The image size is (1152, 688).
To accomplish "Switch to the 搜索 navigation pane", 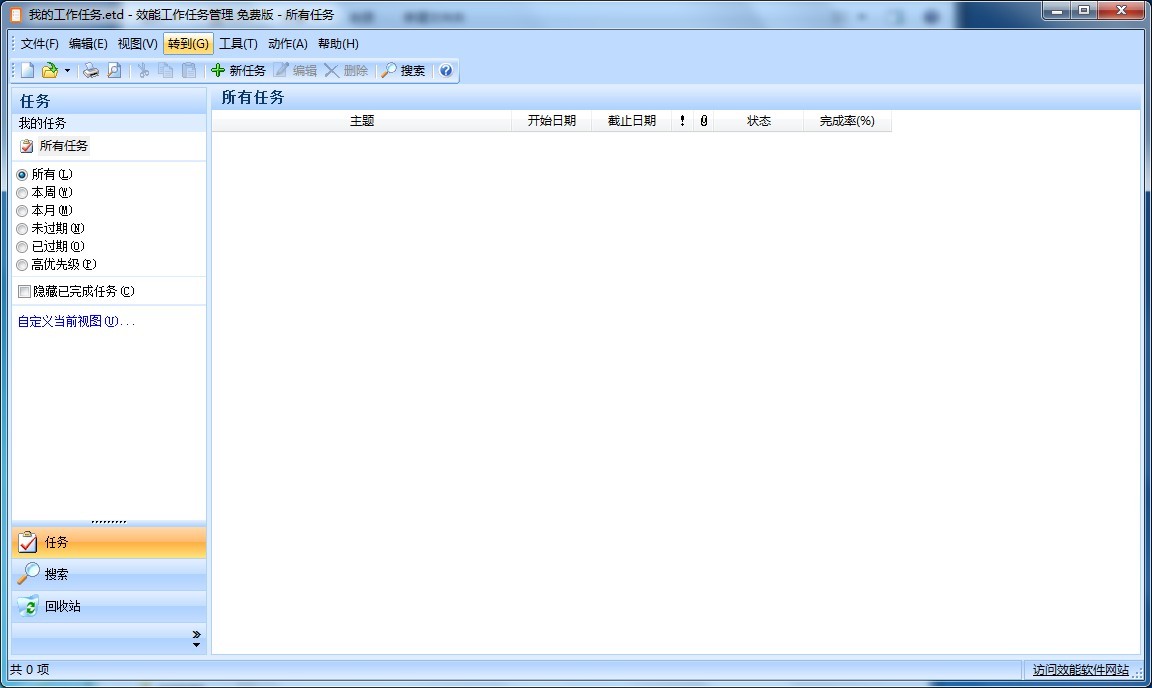I will [x=56, y=574].
